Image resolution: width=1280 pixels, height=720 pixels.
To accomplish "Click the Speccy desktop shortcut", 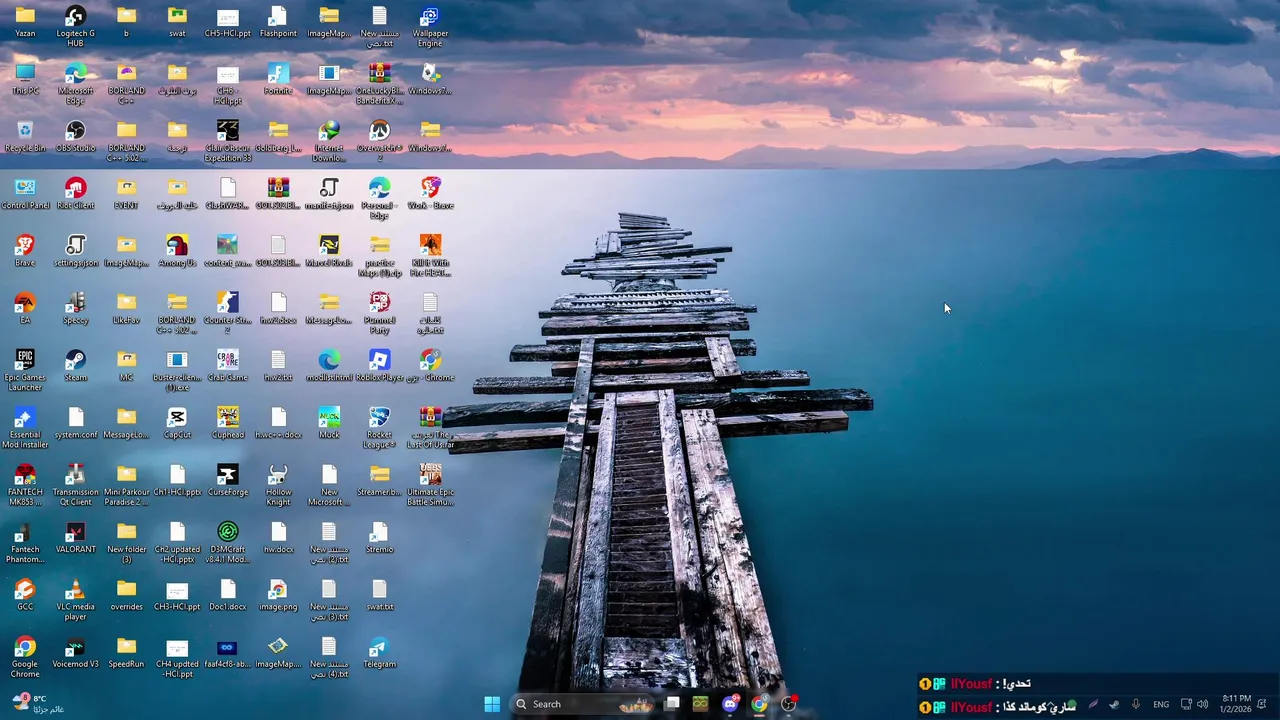I will [x=75, y=308].
